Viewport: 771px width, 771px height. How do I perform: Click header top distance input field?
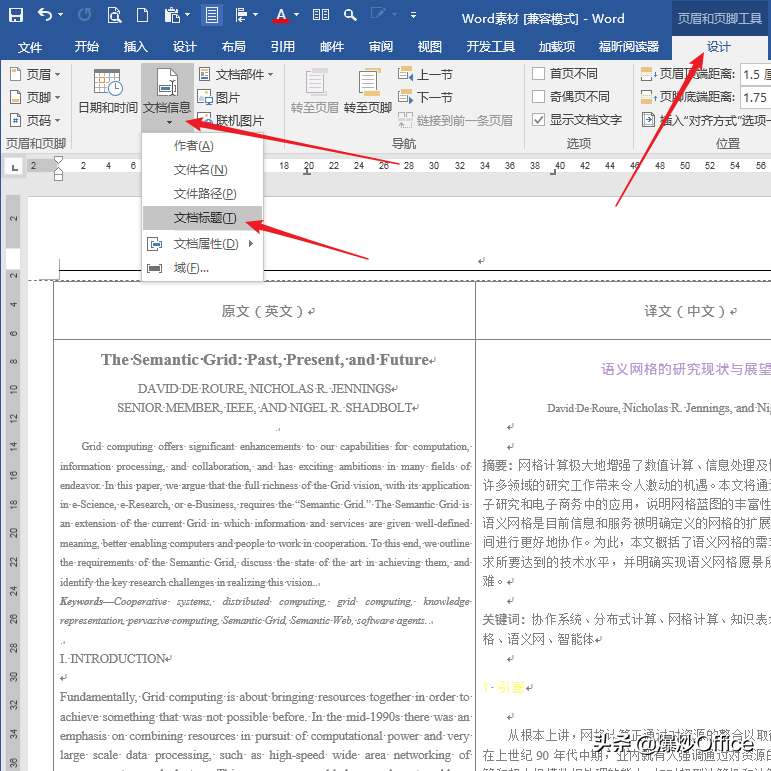pos(755,74)
